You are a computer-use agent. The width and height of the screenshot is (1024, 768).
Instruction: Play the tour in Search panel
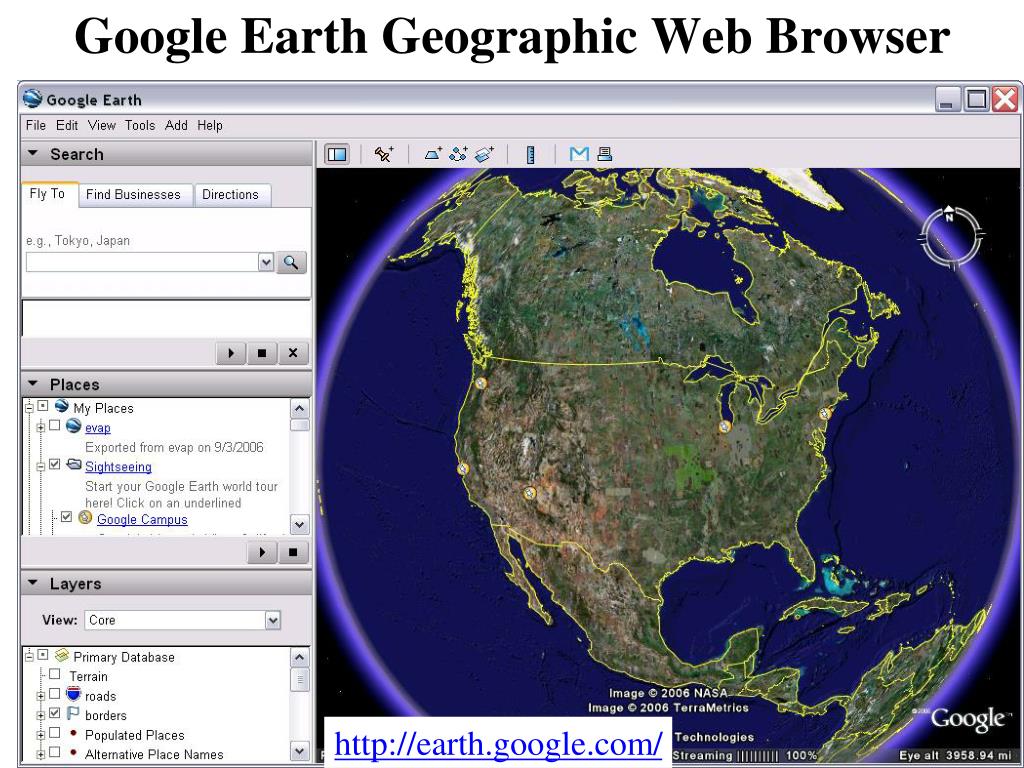(231, 353)
